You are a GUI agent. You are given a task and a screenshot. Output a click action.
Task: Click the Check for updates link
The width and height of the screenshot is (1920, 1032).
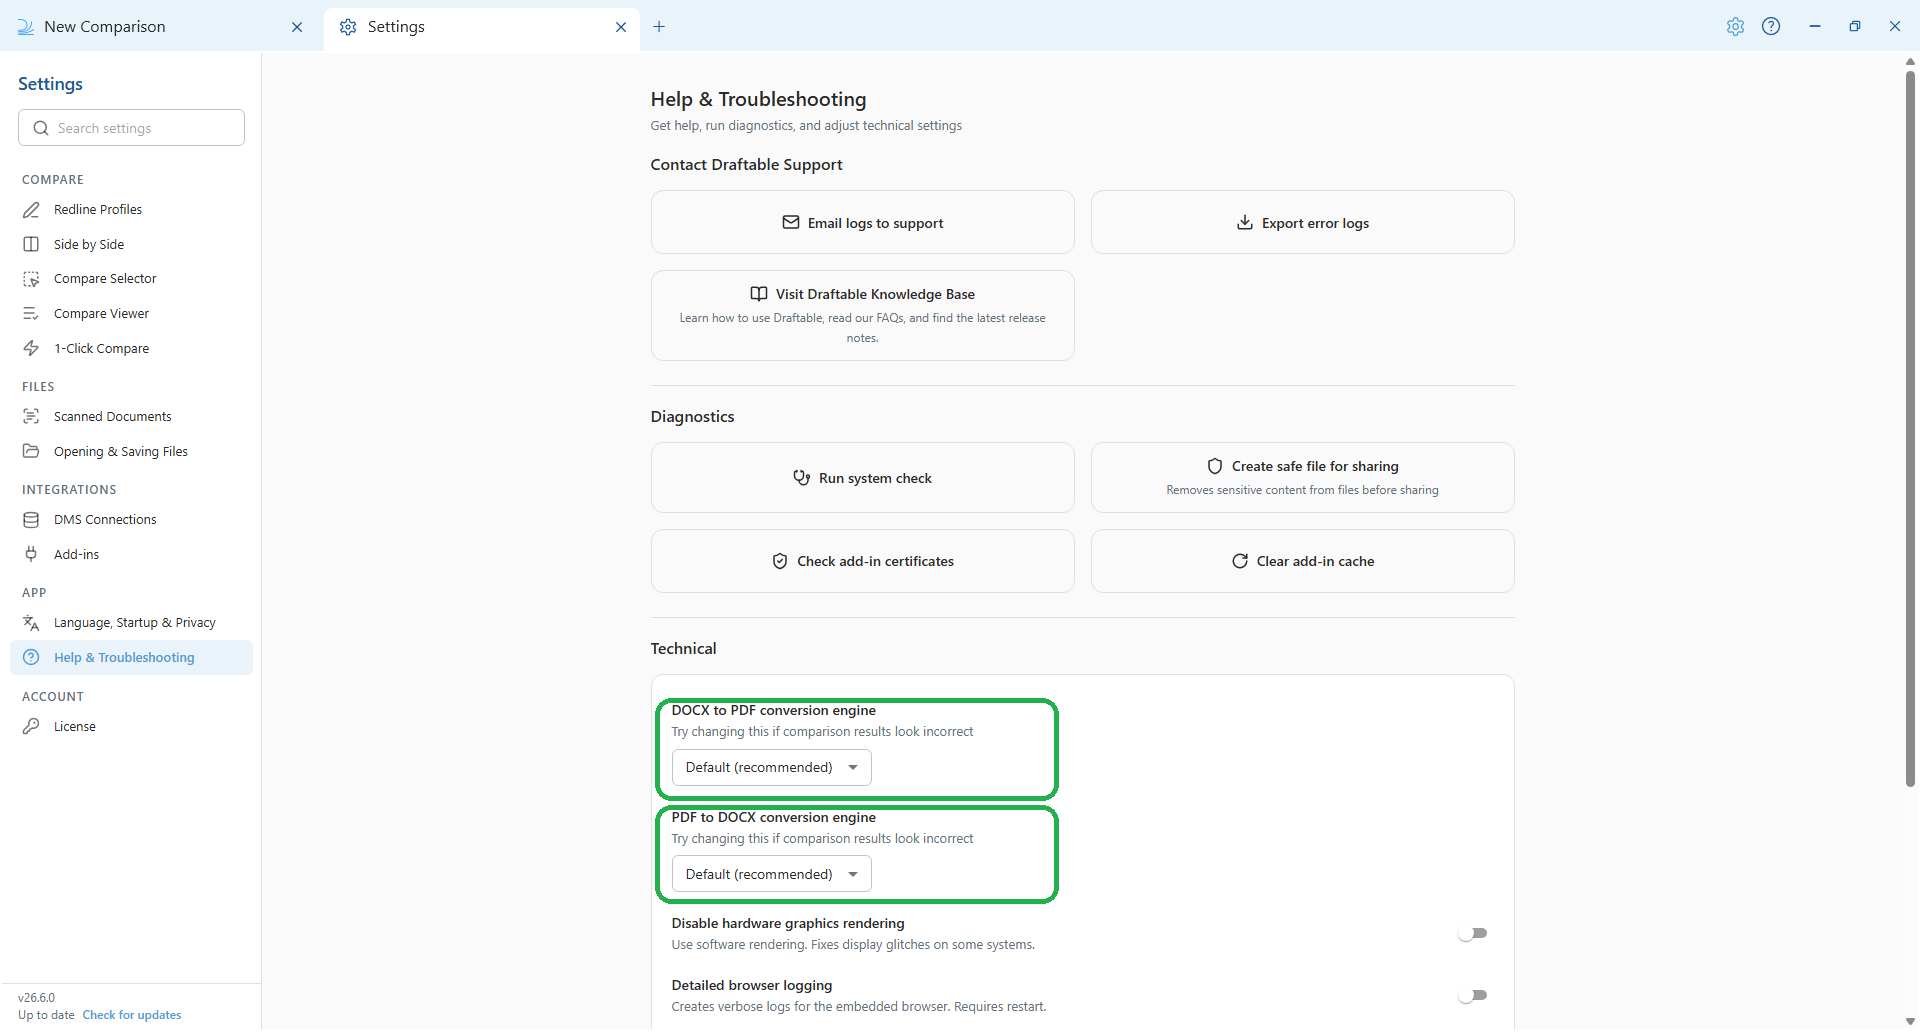click(x=132, y=1015)
